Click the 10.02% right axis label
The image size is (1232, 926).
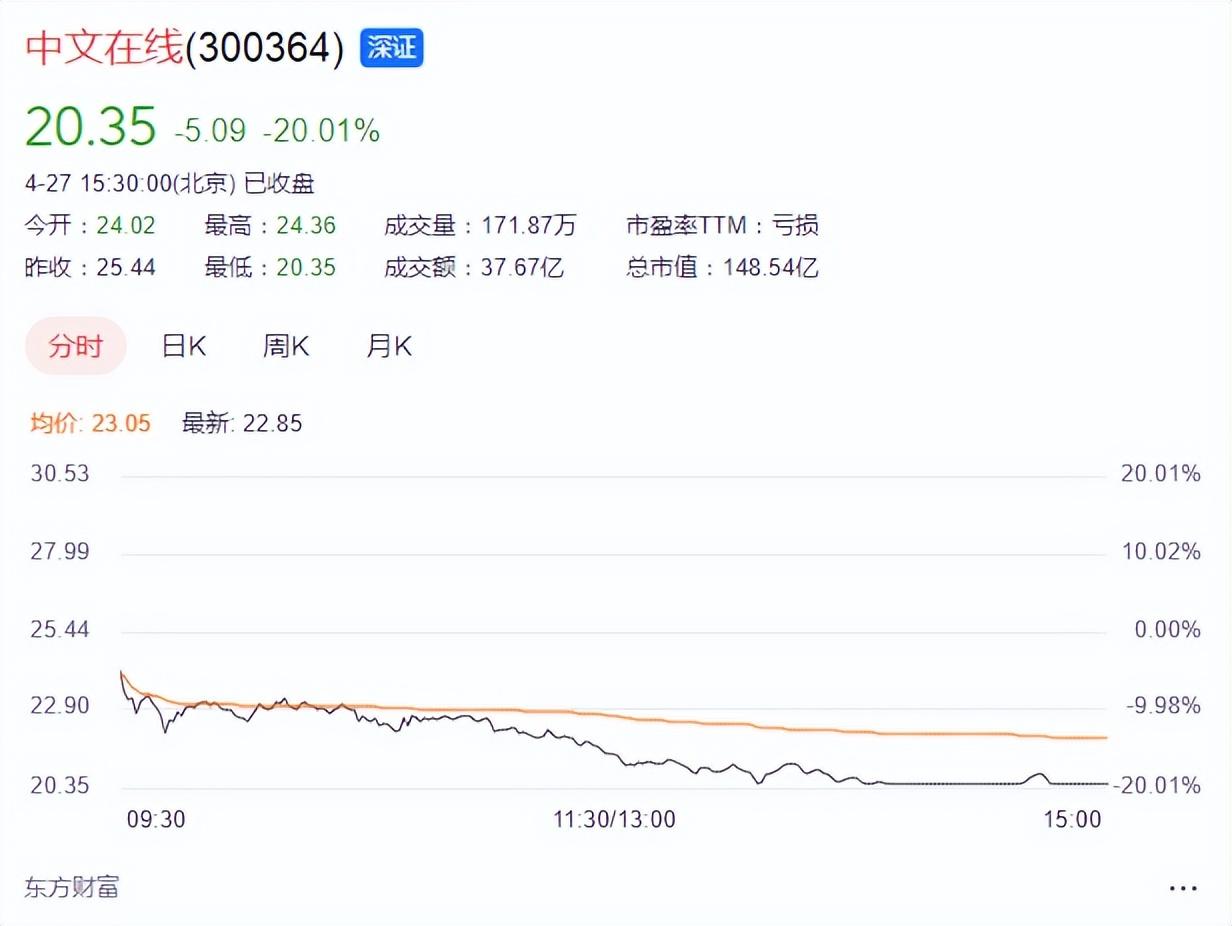pyautogui.click(x=1161, y=552)
